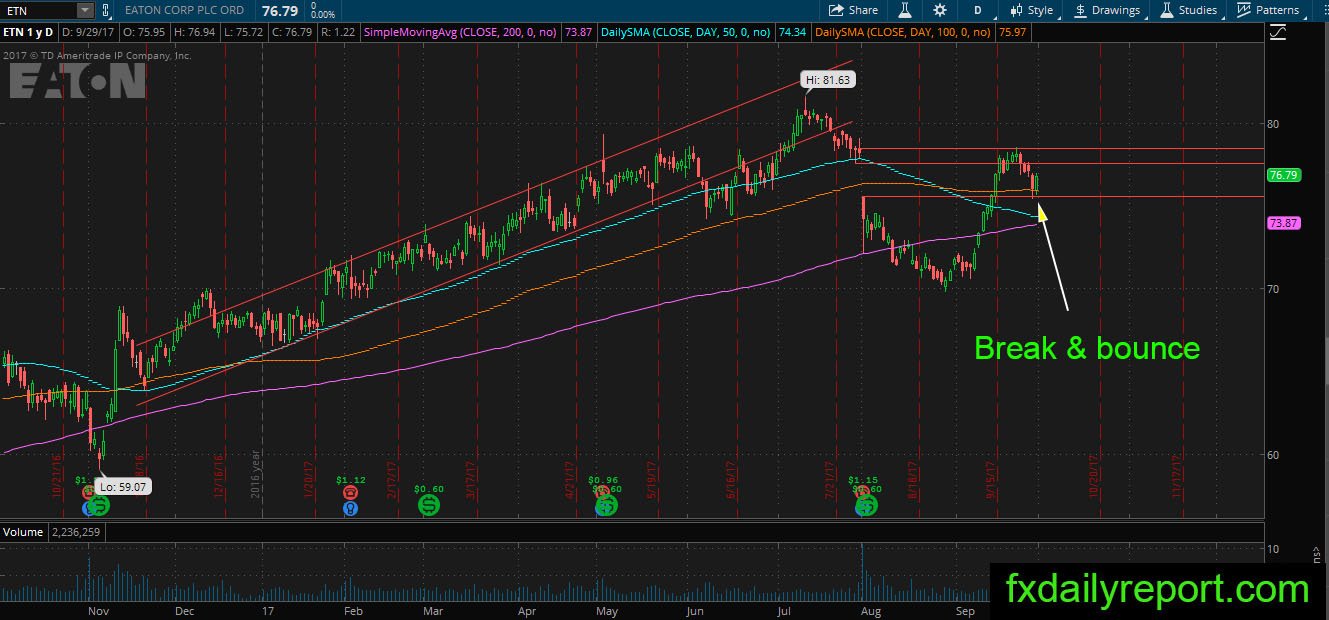The height and width of the screenshot is (620, 1329).
Task: Click the August dividend dollar icon
Action: click(866, 506)
